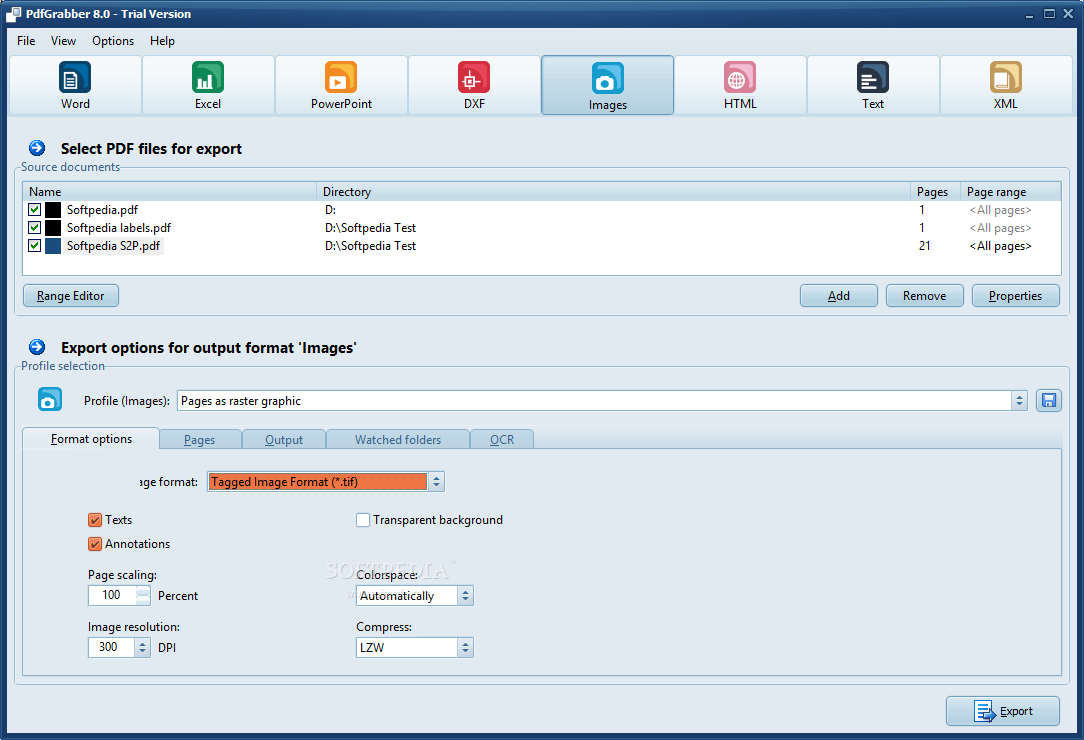Viewport: 1084px width, 740px height.
Task: Enable Transparent background checkbox
Action: point(363,520)
